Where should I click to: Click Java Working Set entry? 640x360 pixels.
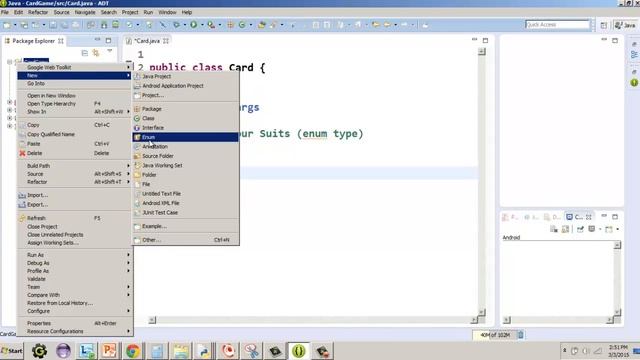click(x=185, y=165)
